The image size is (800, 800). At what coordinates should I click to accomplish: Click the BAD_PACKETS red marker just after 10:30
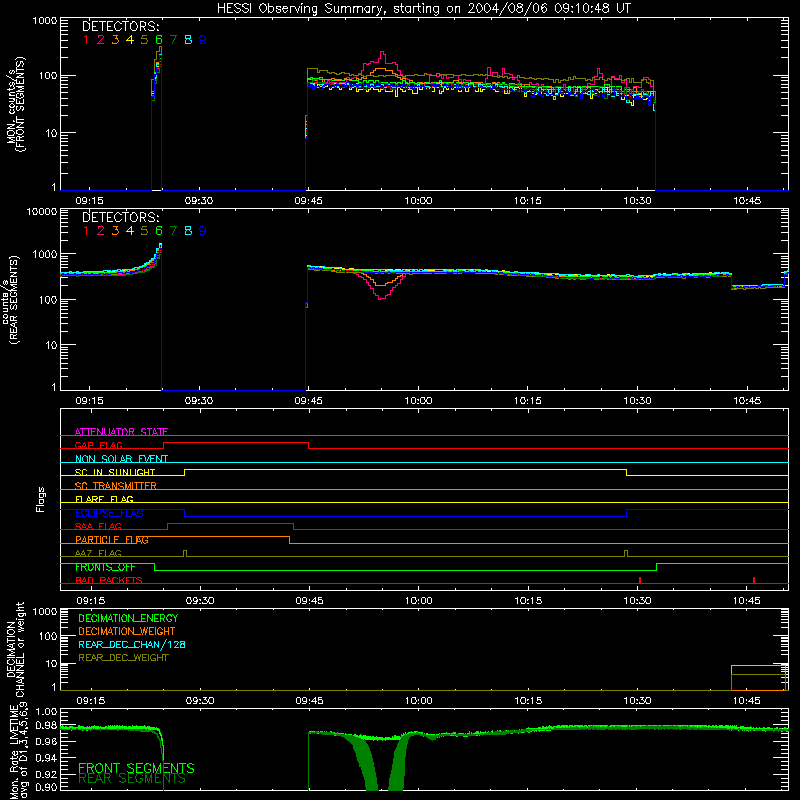[x=640, y=580]
